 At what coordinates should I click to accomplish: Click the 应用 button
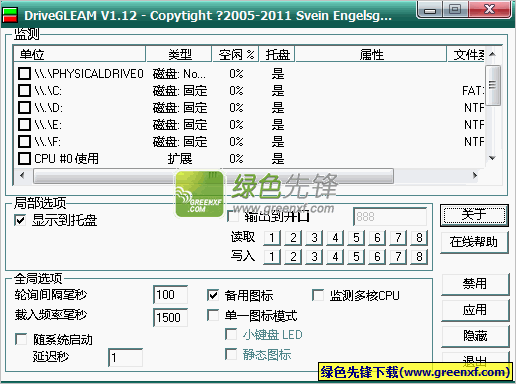click(x=475, y=310)
